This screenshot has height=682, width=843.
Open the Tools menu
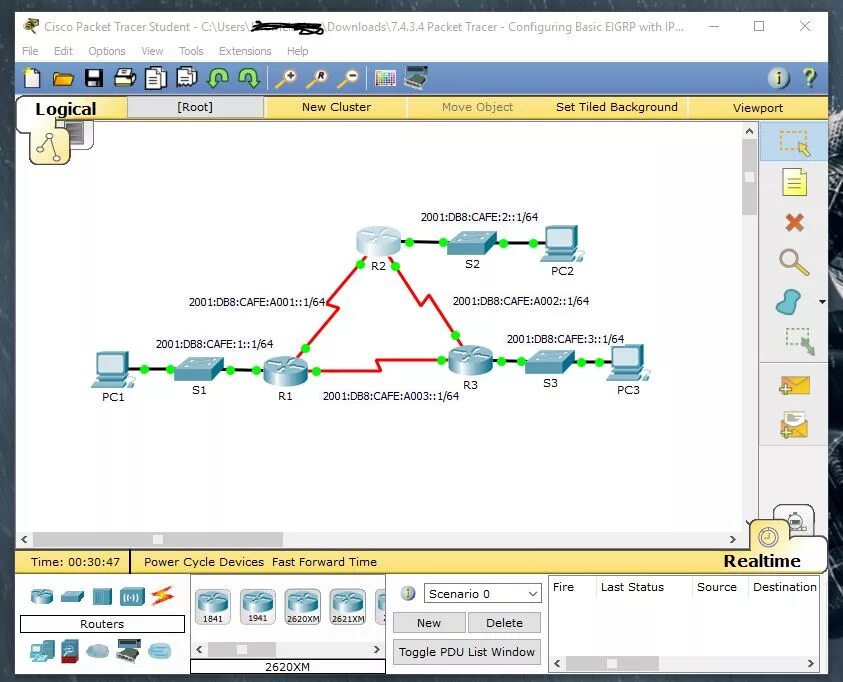[x=191, y=51]
